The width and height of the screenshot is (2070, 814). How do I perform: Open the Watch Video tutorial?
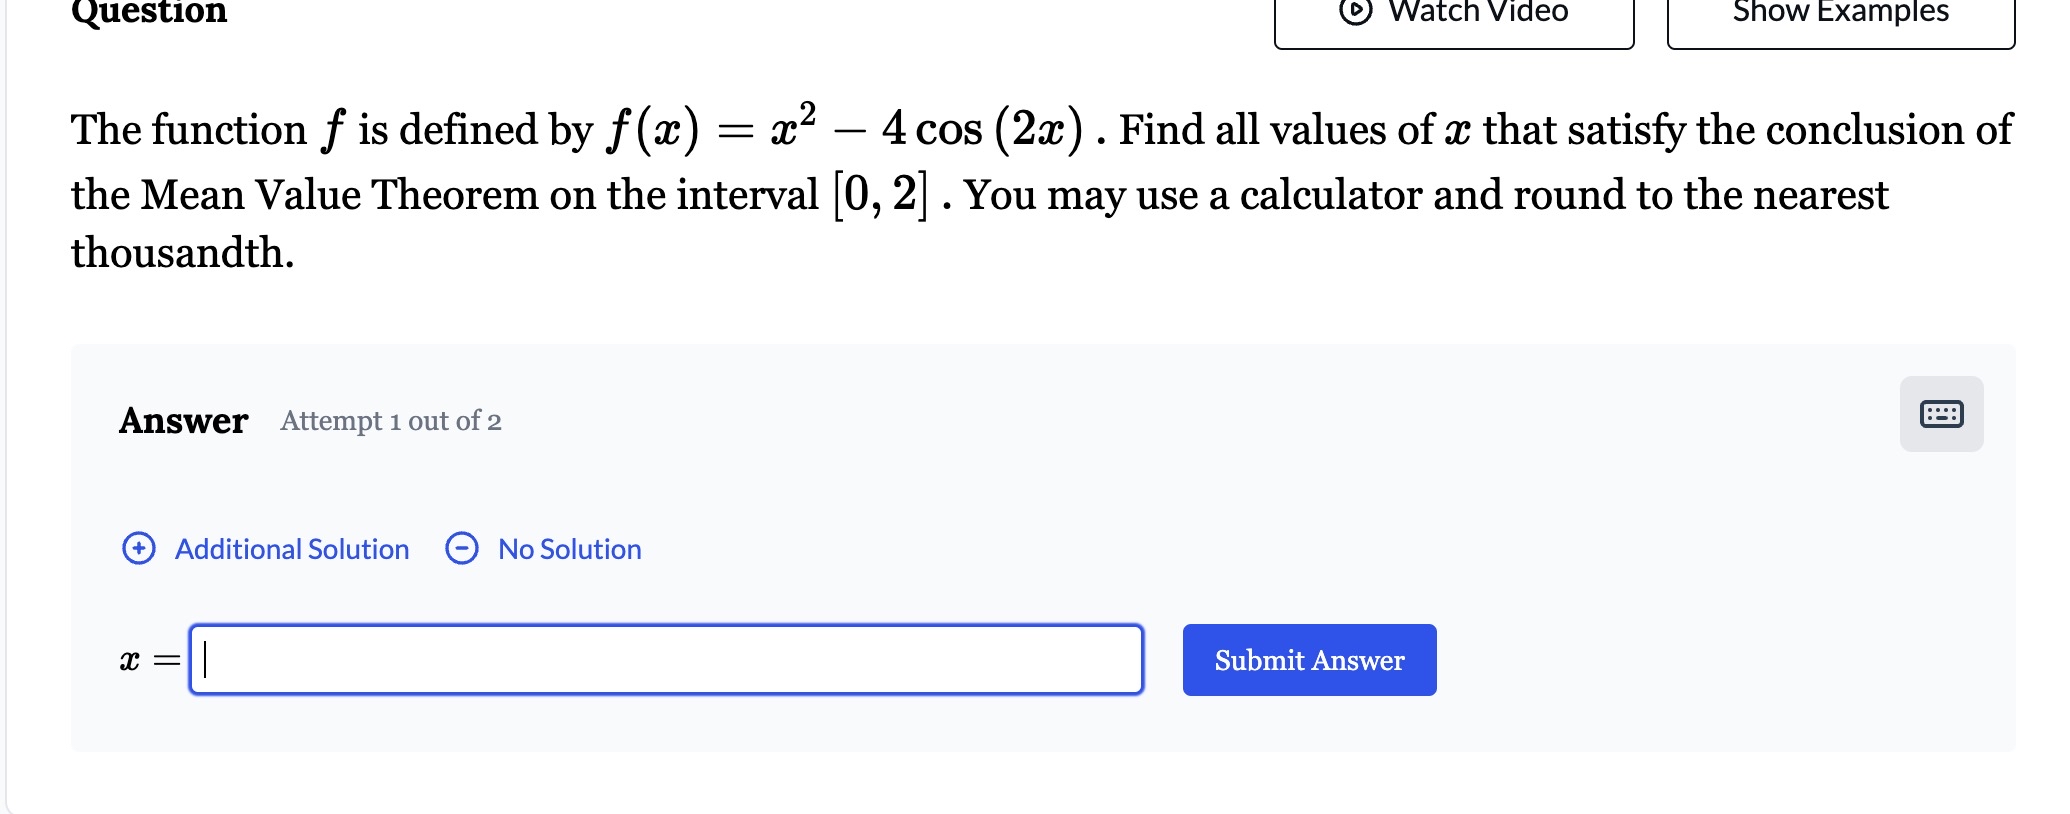(1453, 14)
